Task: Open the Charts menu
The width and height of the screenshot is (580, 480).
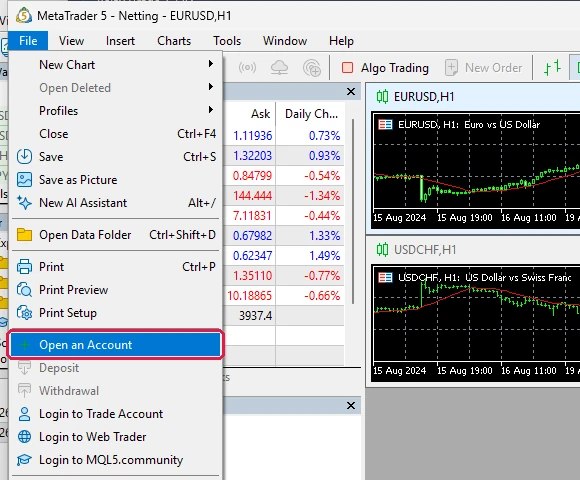Action: pos(174,41)
